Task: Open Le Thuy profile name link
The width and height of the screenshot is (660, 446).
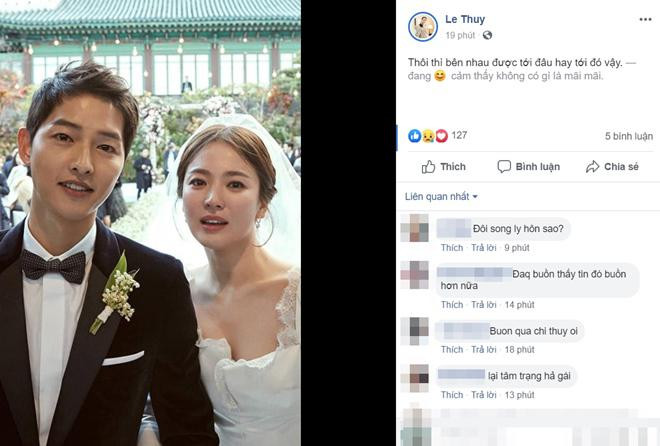Action: (465, 19)
